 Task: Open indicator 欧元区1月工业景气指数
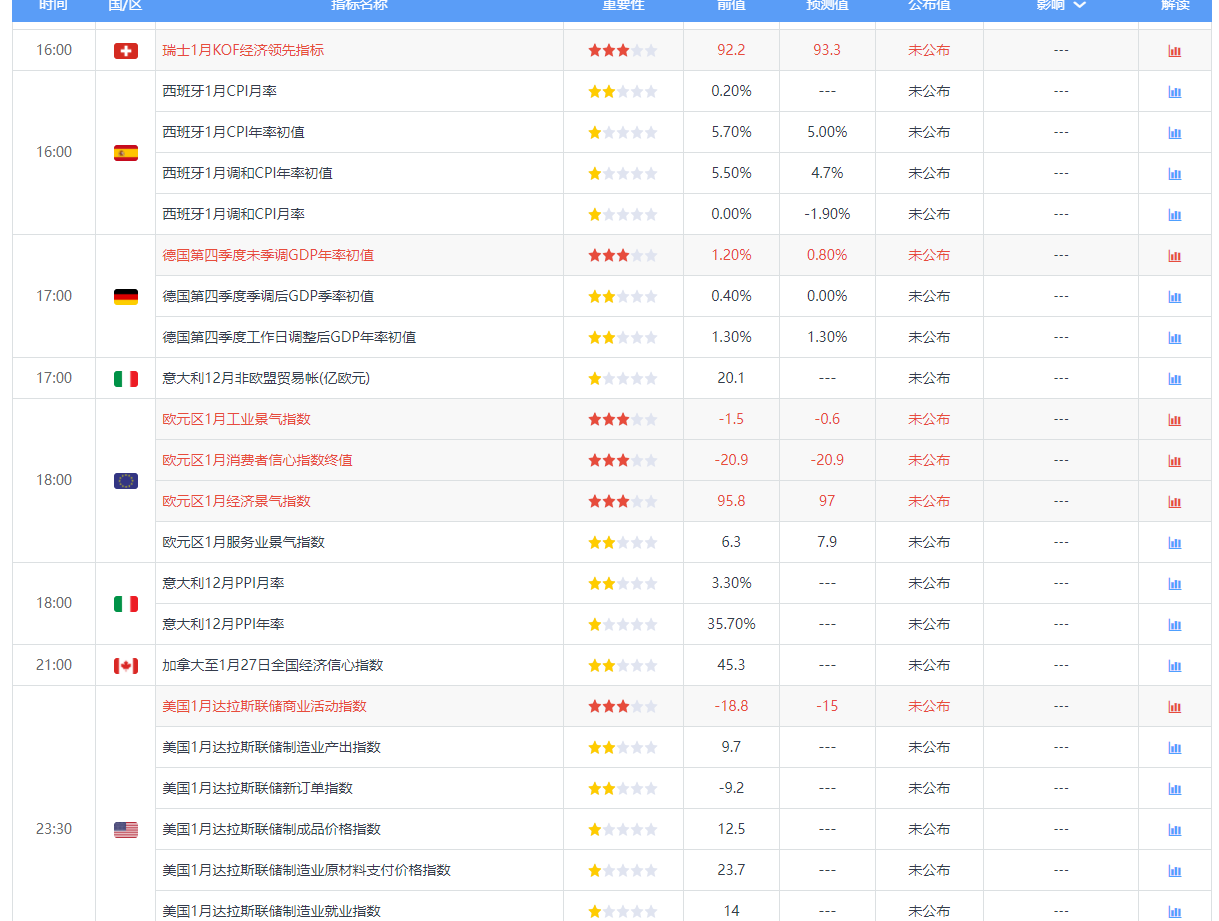point(236,419)
